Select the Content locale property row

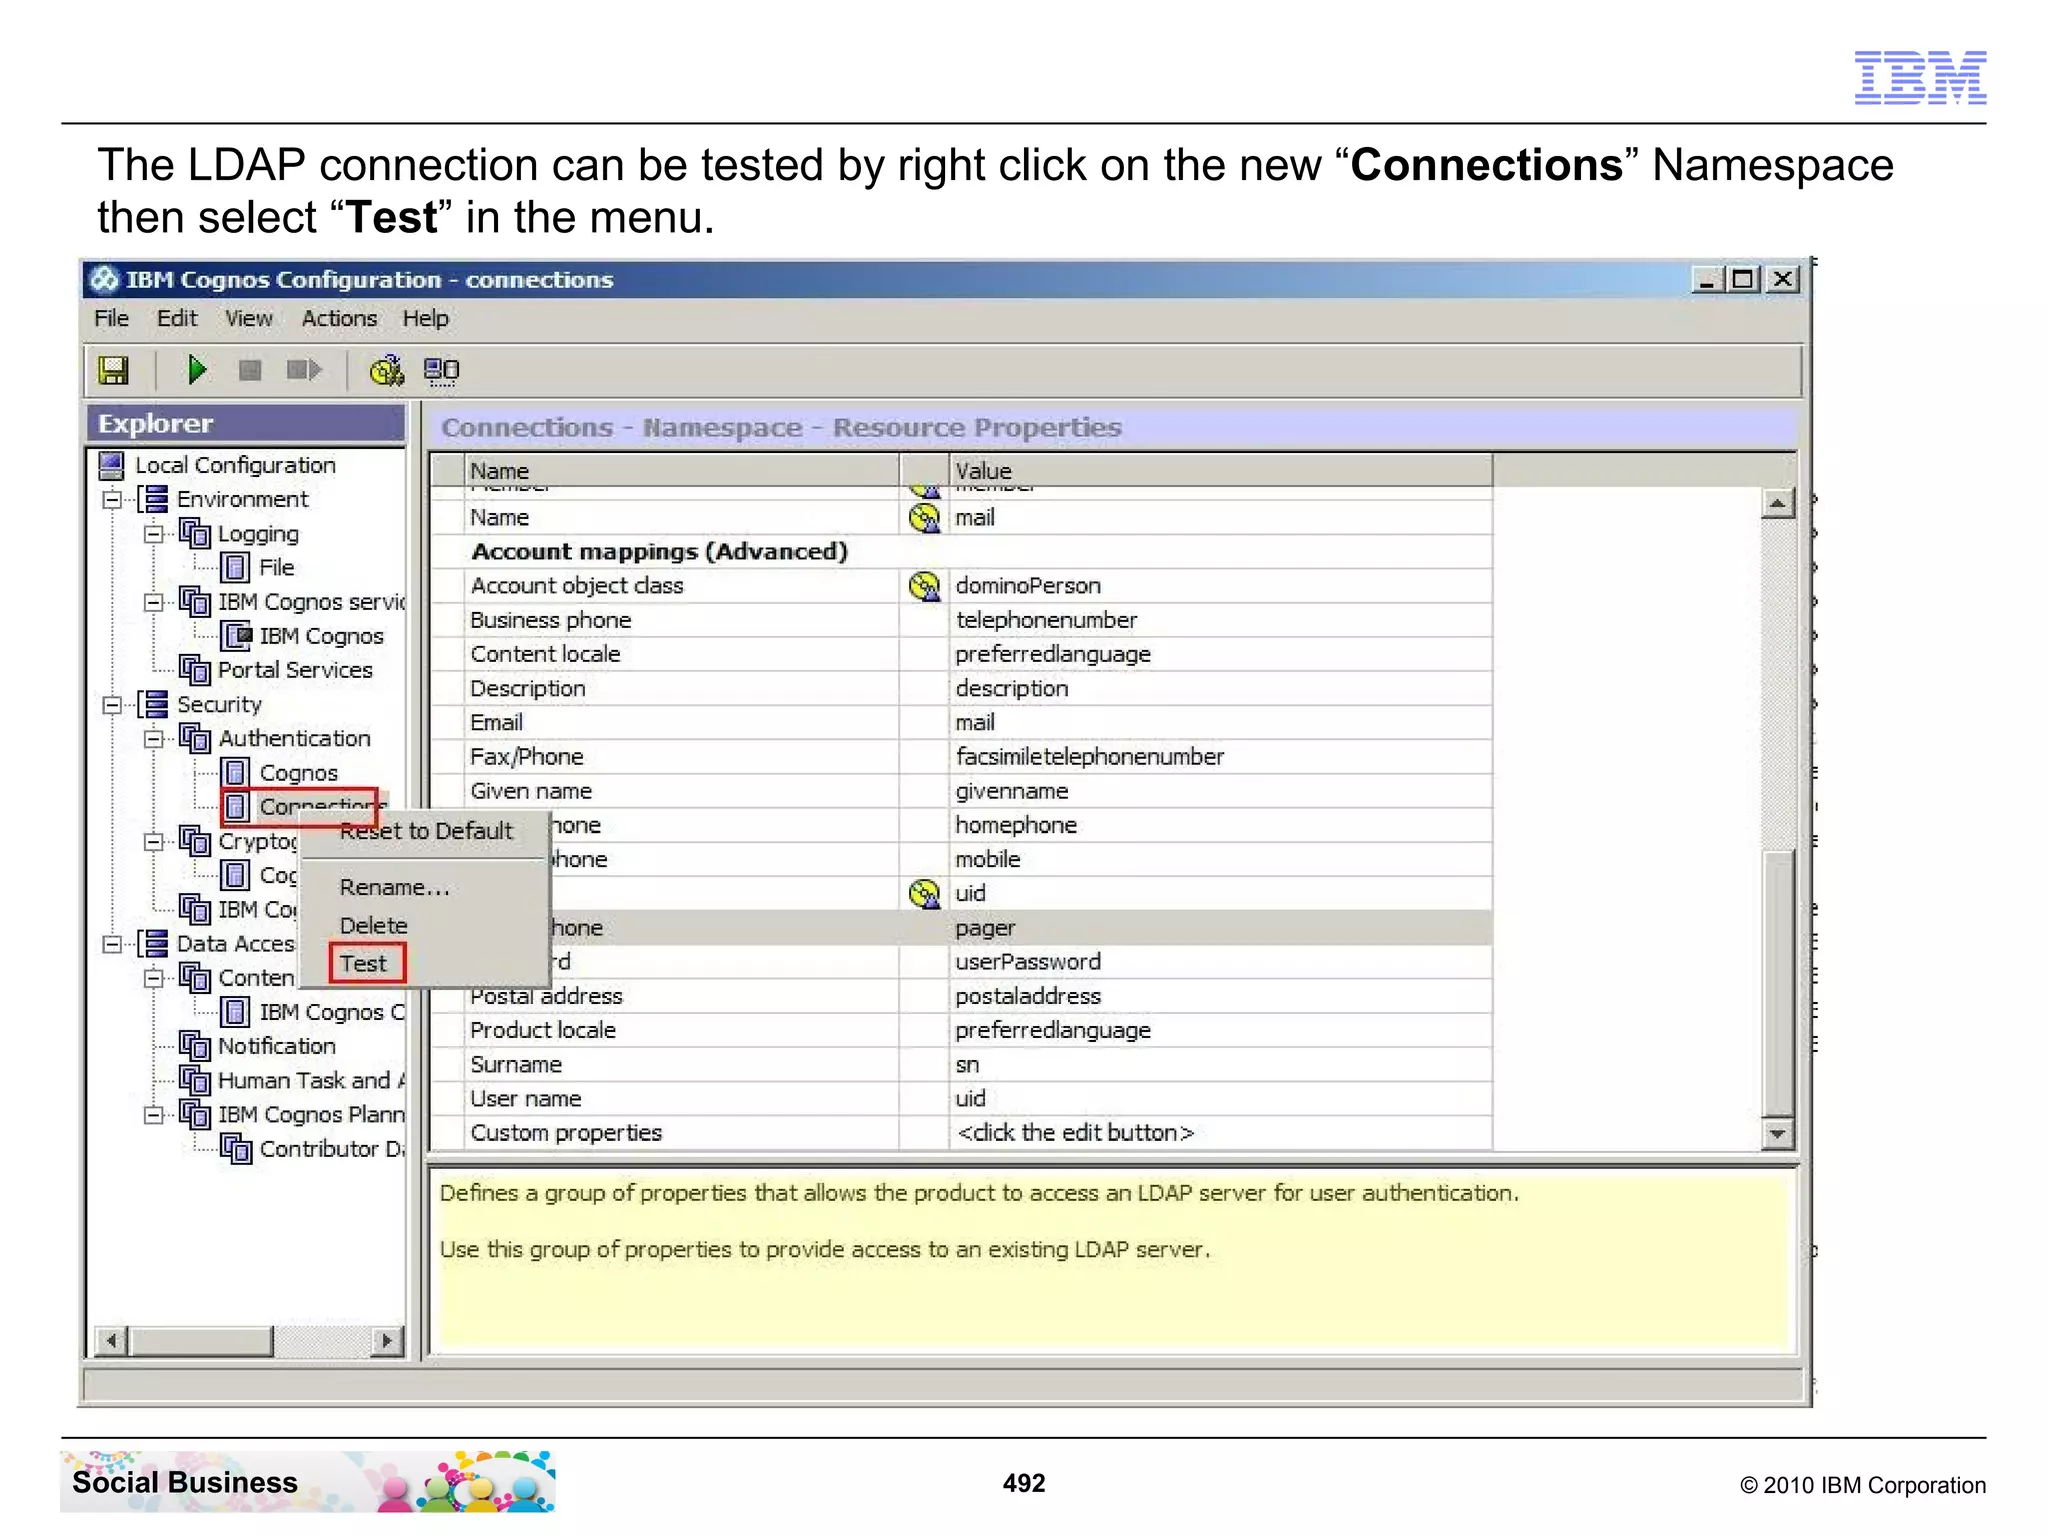tap(962, 654)
